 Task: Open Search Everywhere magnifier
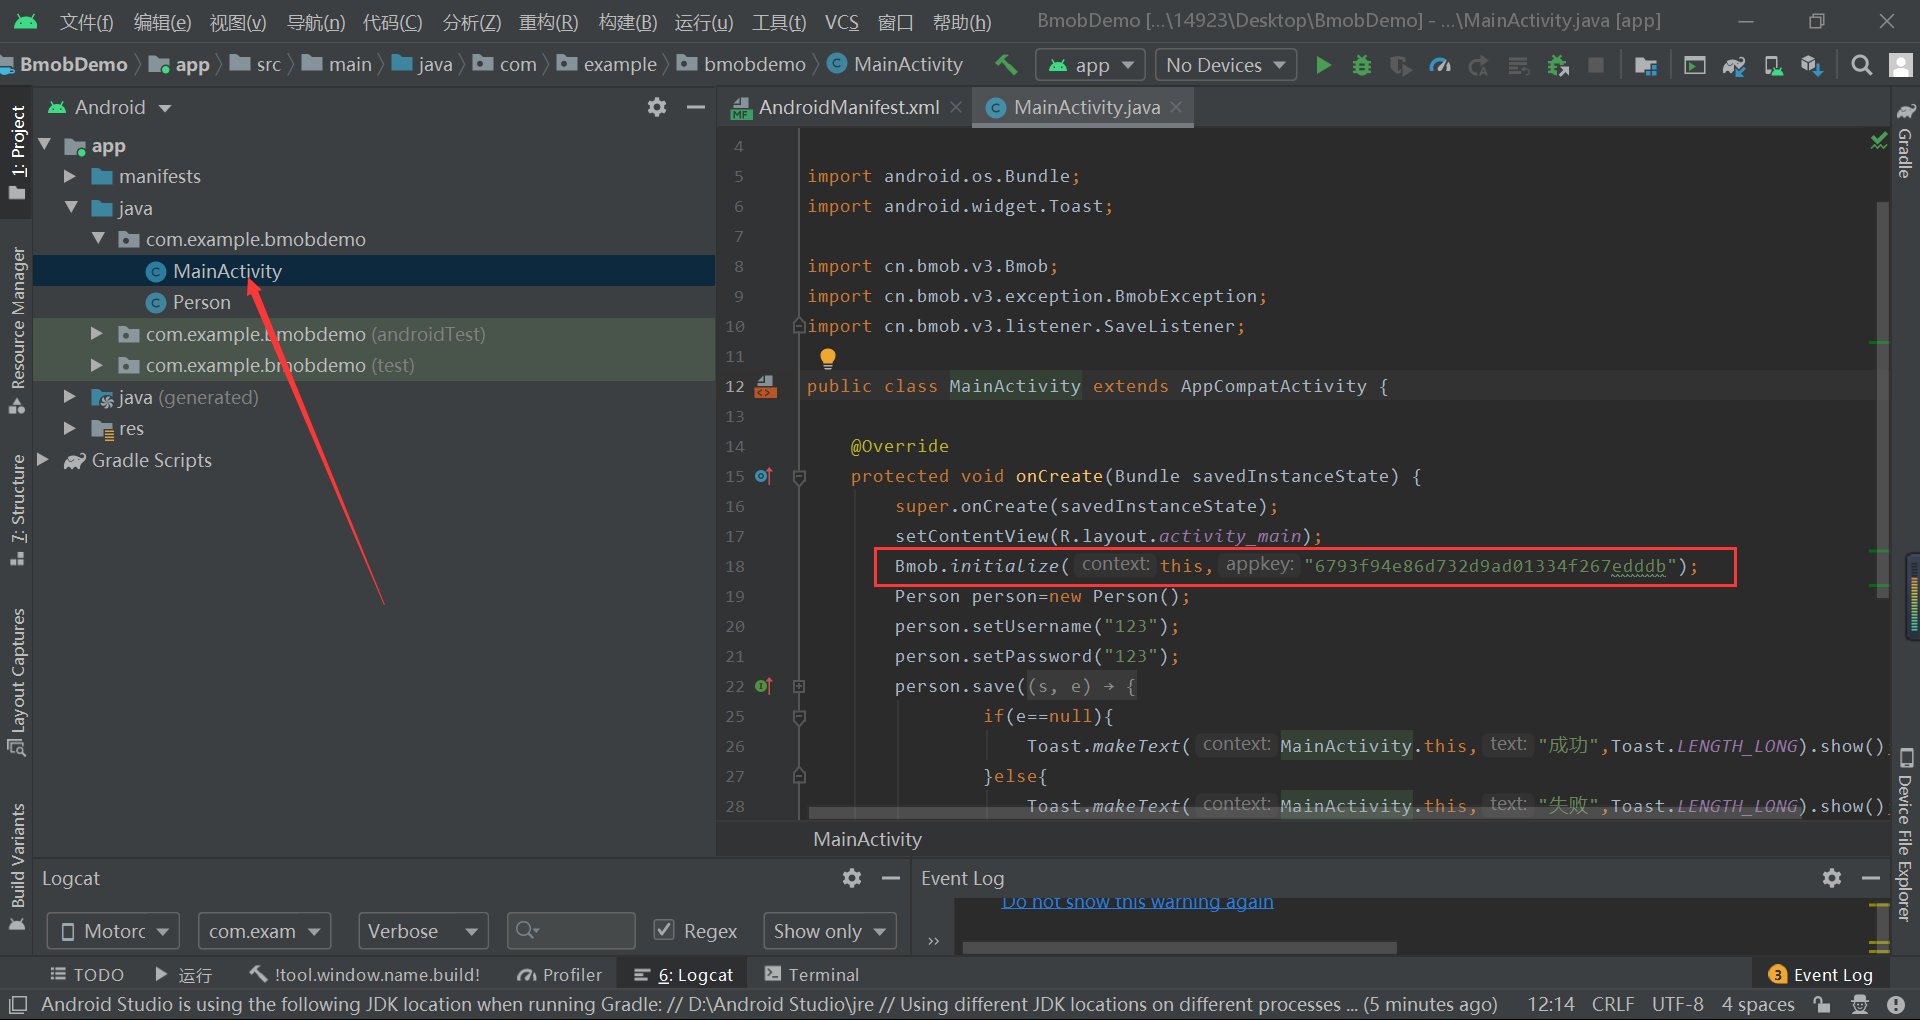pyautogui.click(x=1860, y=64)
